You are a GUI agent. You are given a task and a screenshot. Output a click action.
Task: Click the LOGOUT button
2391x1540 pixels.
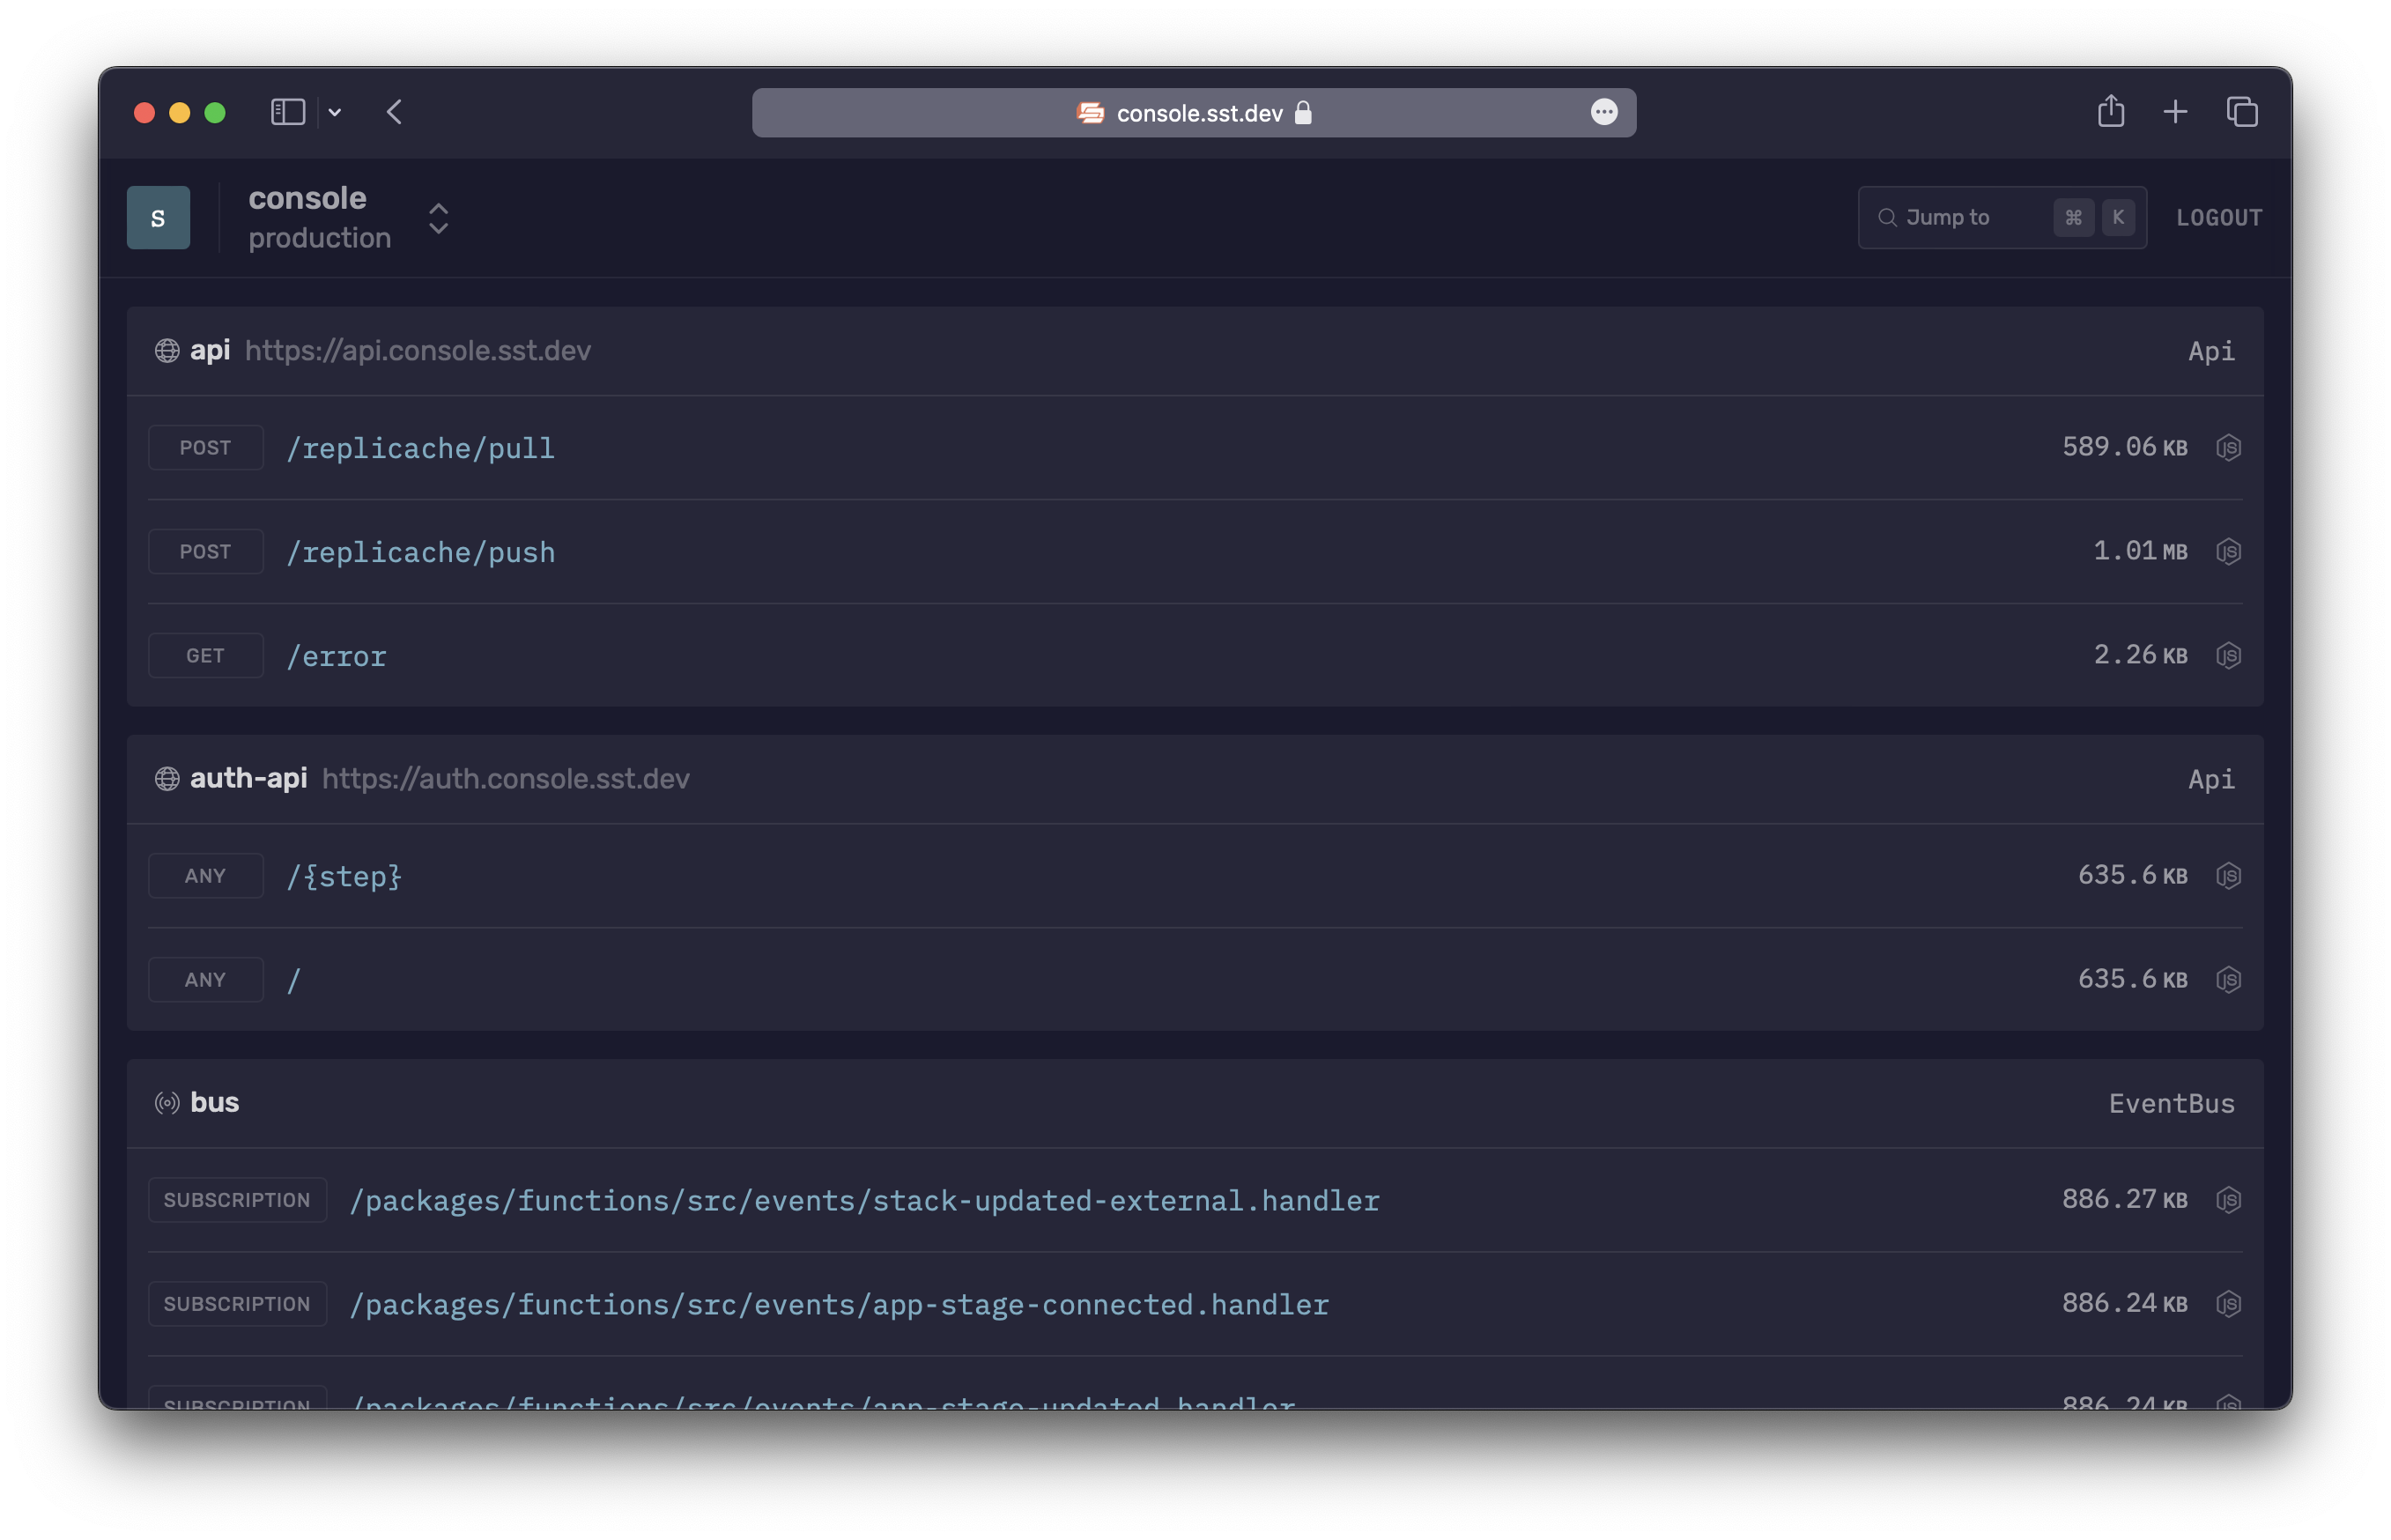pyautogui.click(x=2219, y=217)
